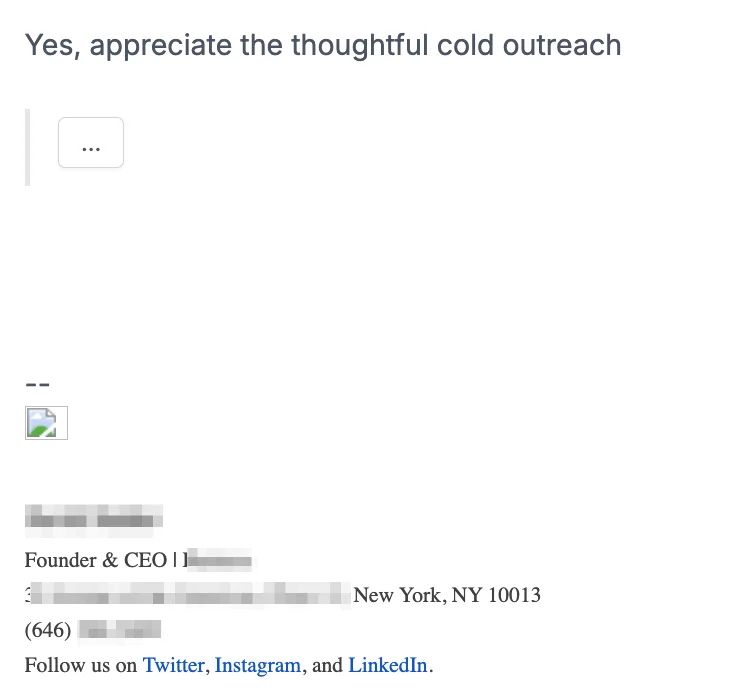Click the blurred sender name in signature
The width and height of the screenshot is (748, 690).
click(x=93, y=518)
